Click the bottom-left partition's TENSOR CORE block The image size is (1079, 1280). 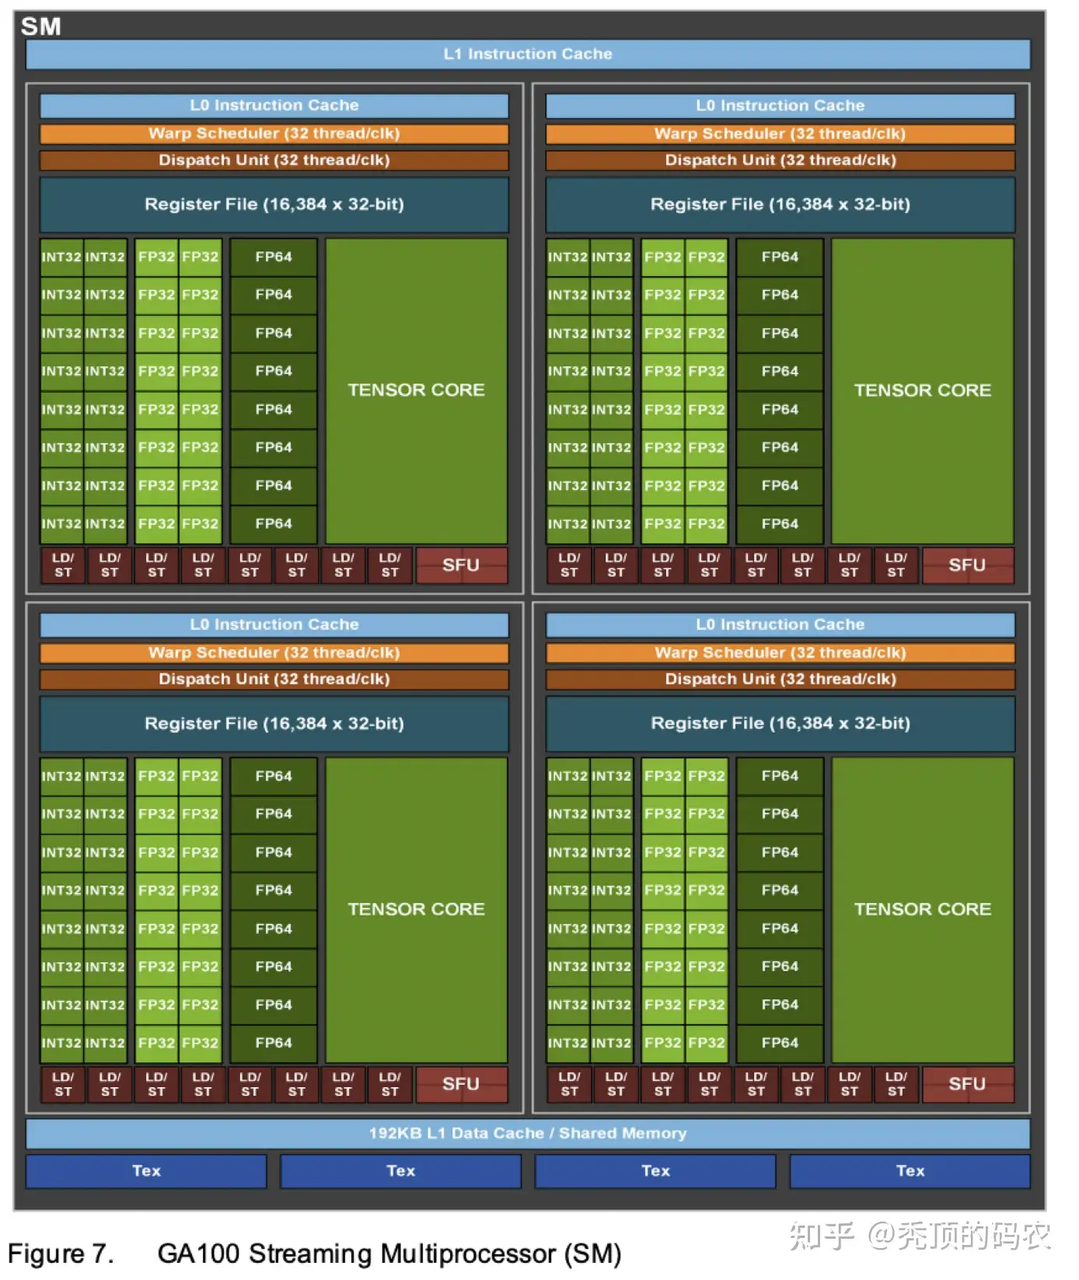tap(416, 909)
